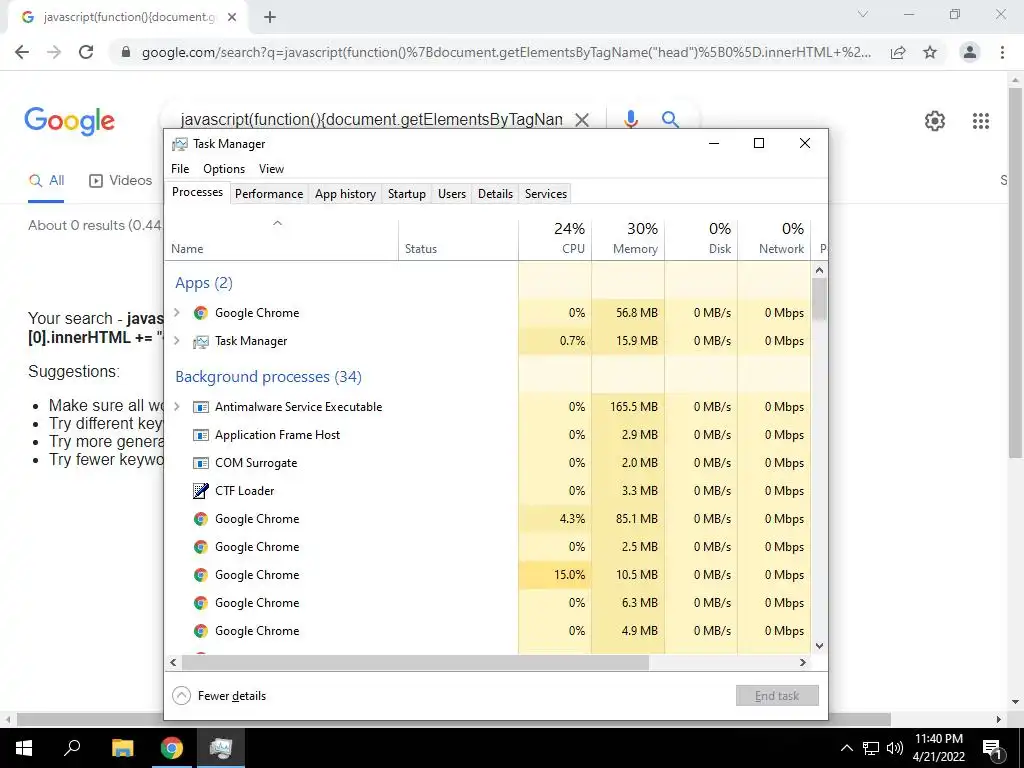The height and width of the screenshot is (768, 1024).
Task: Switch to Details tab
Action: [495, 194]
